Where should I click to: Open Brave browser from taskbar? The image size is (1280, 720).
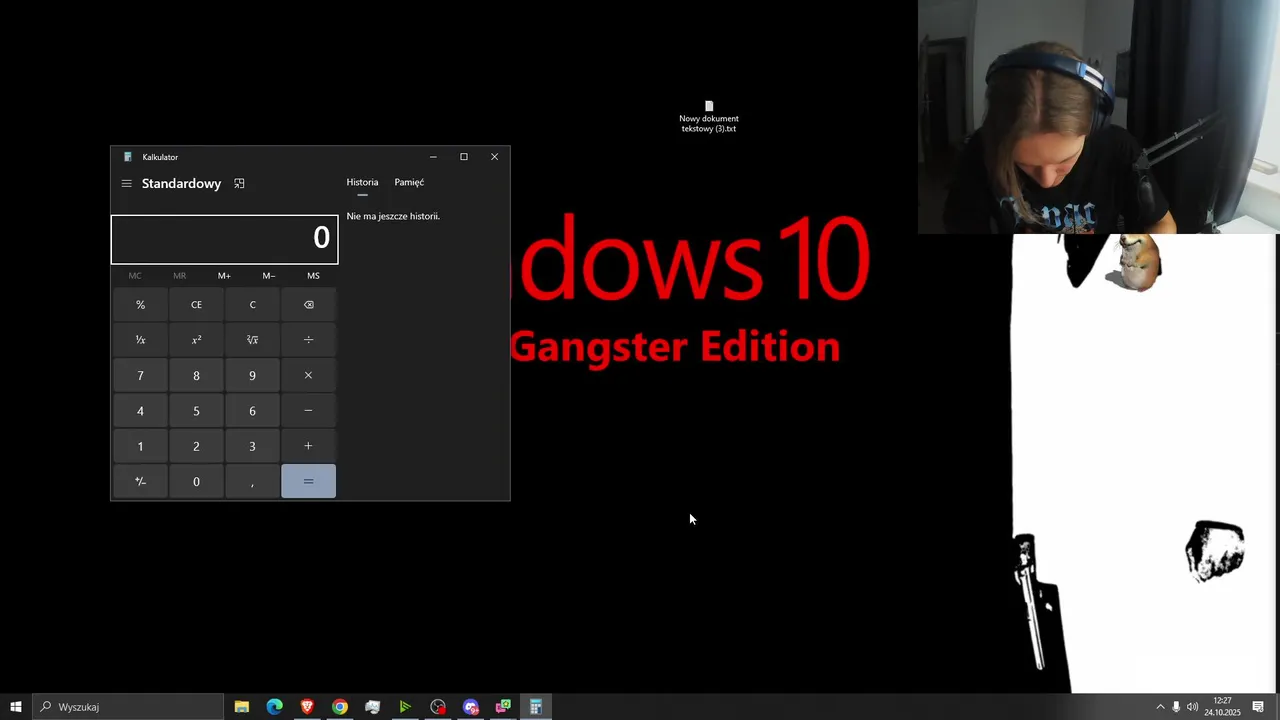(x=307, y=707)
